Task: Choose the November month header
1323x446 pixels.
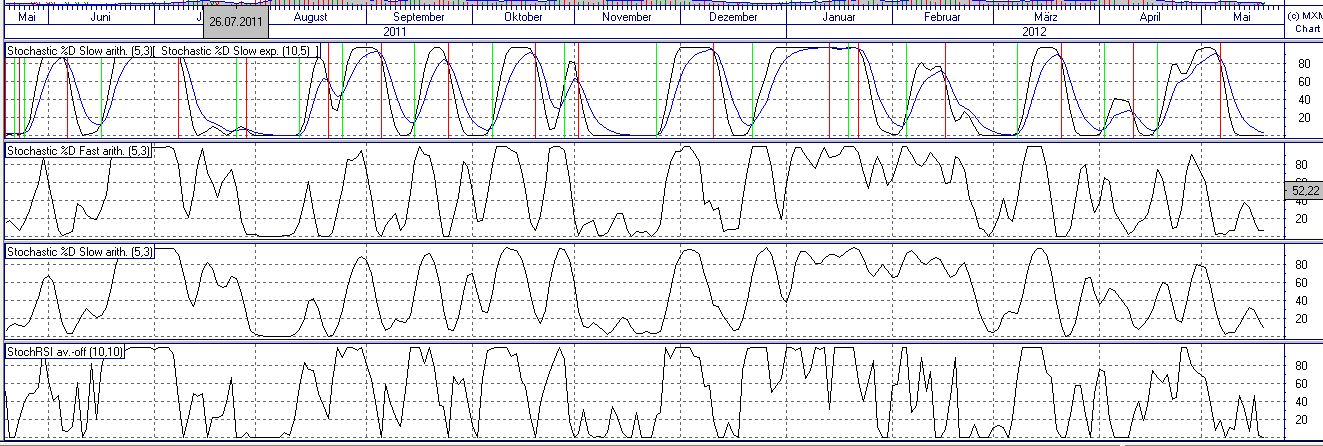Action: 628,17
